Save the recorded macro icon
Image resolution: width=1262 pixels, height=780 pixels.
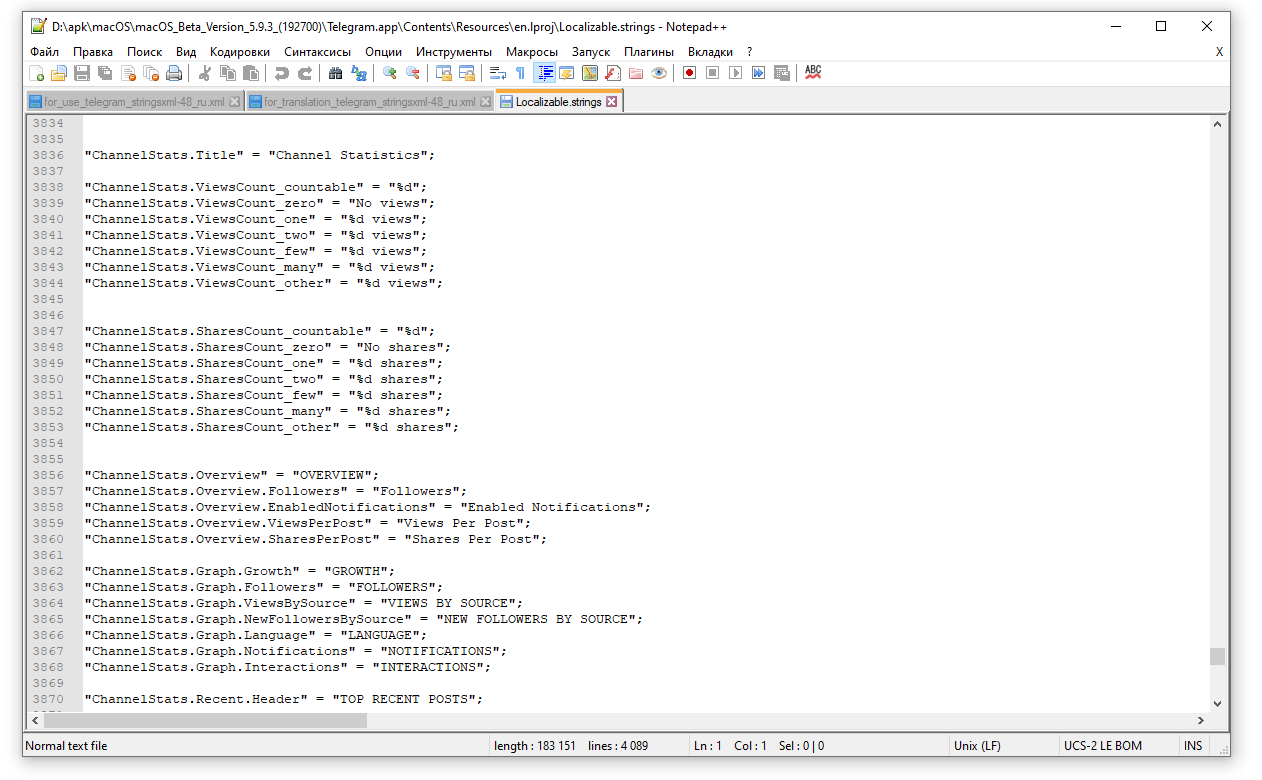[782, 73]
